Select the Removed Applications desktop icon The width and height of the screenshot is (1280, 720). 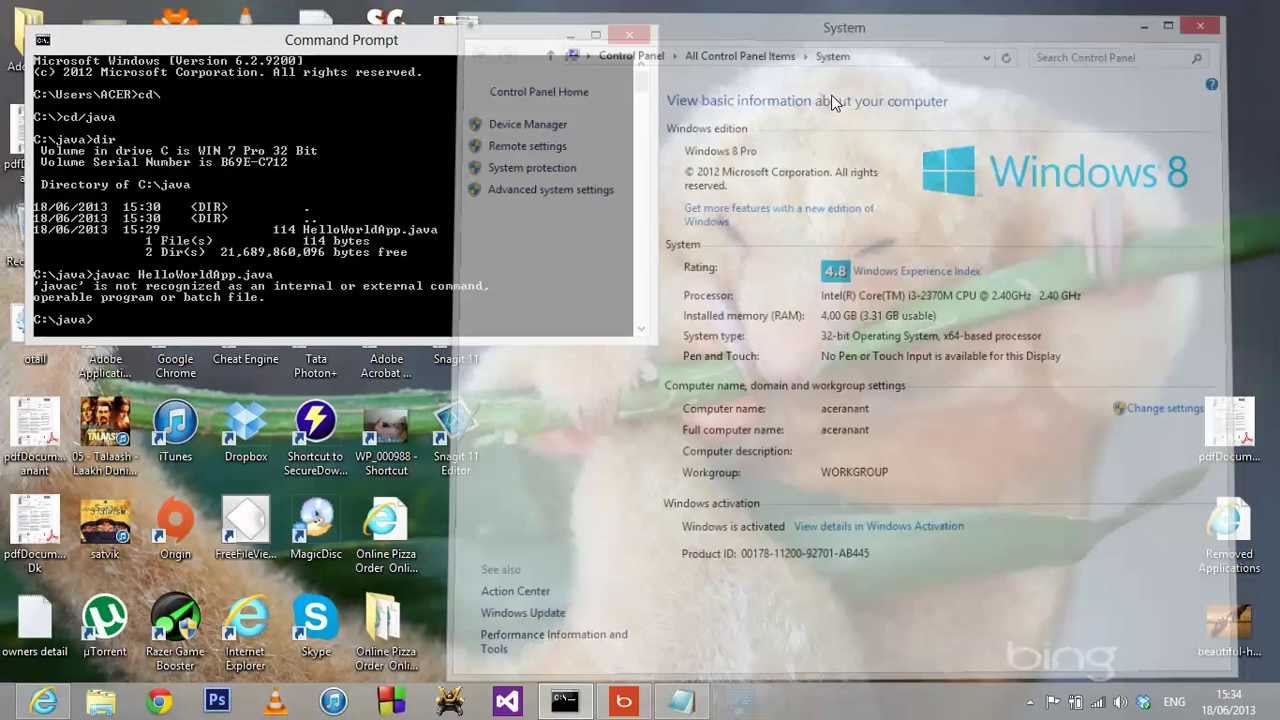coord(1229,535)
